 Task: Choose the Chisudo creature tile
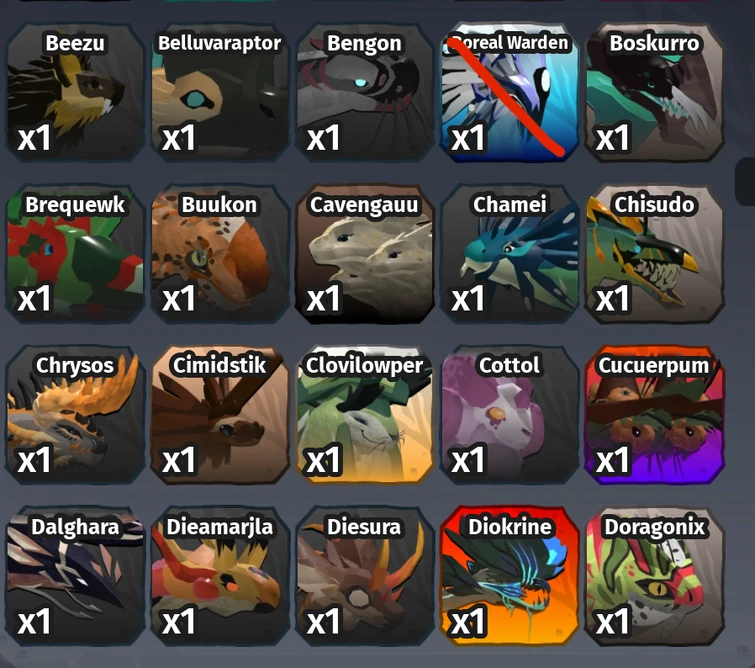[x=654, y=253]
